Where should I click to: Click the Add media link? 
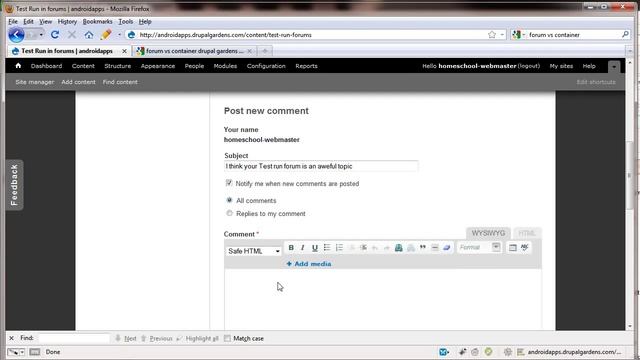[309, 264]
